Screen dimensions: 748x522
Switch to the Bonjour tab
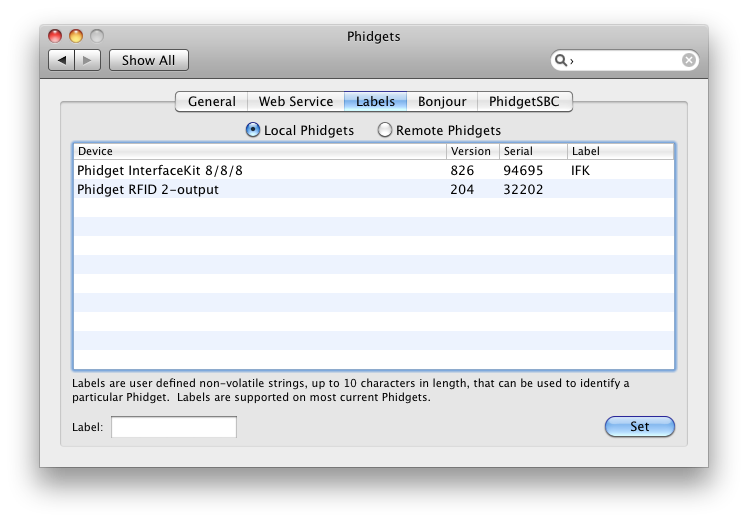[x=442, y=102]
